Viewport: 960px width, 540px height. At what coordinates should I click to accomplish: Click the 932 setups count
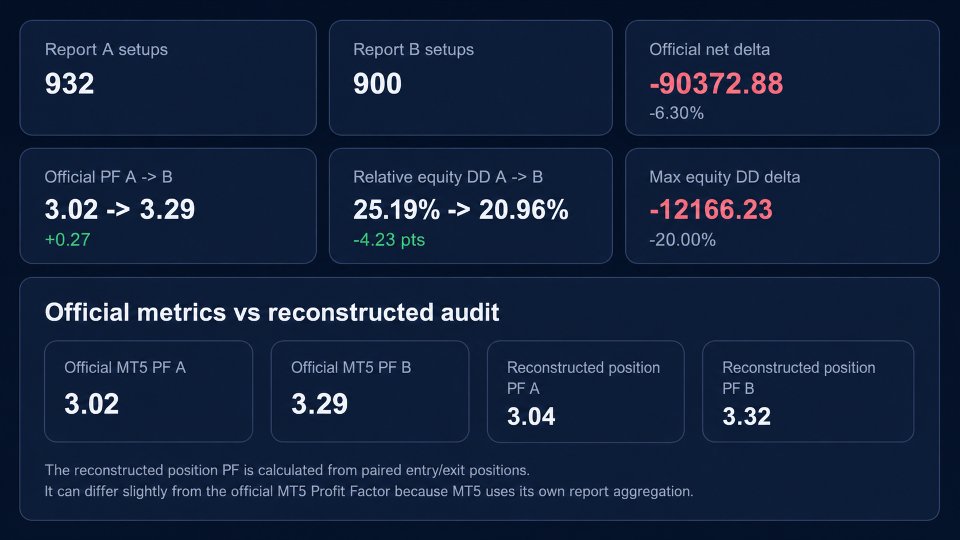[x=69, y=84]
